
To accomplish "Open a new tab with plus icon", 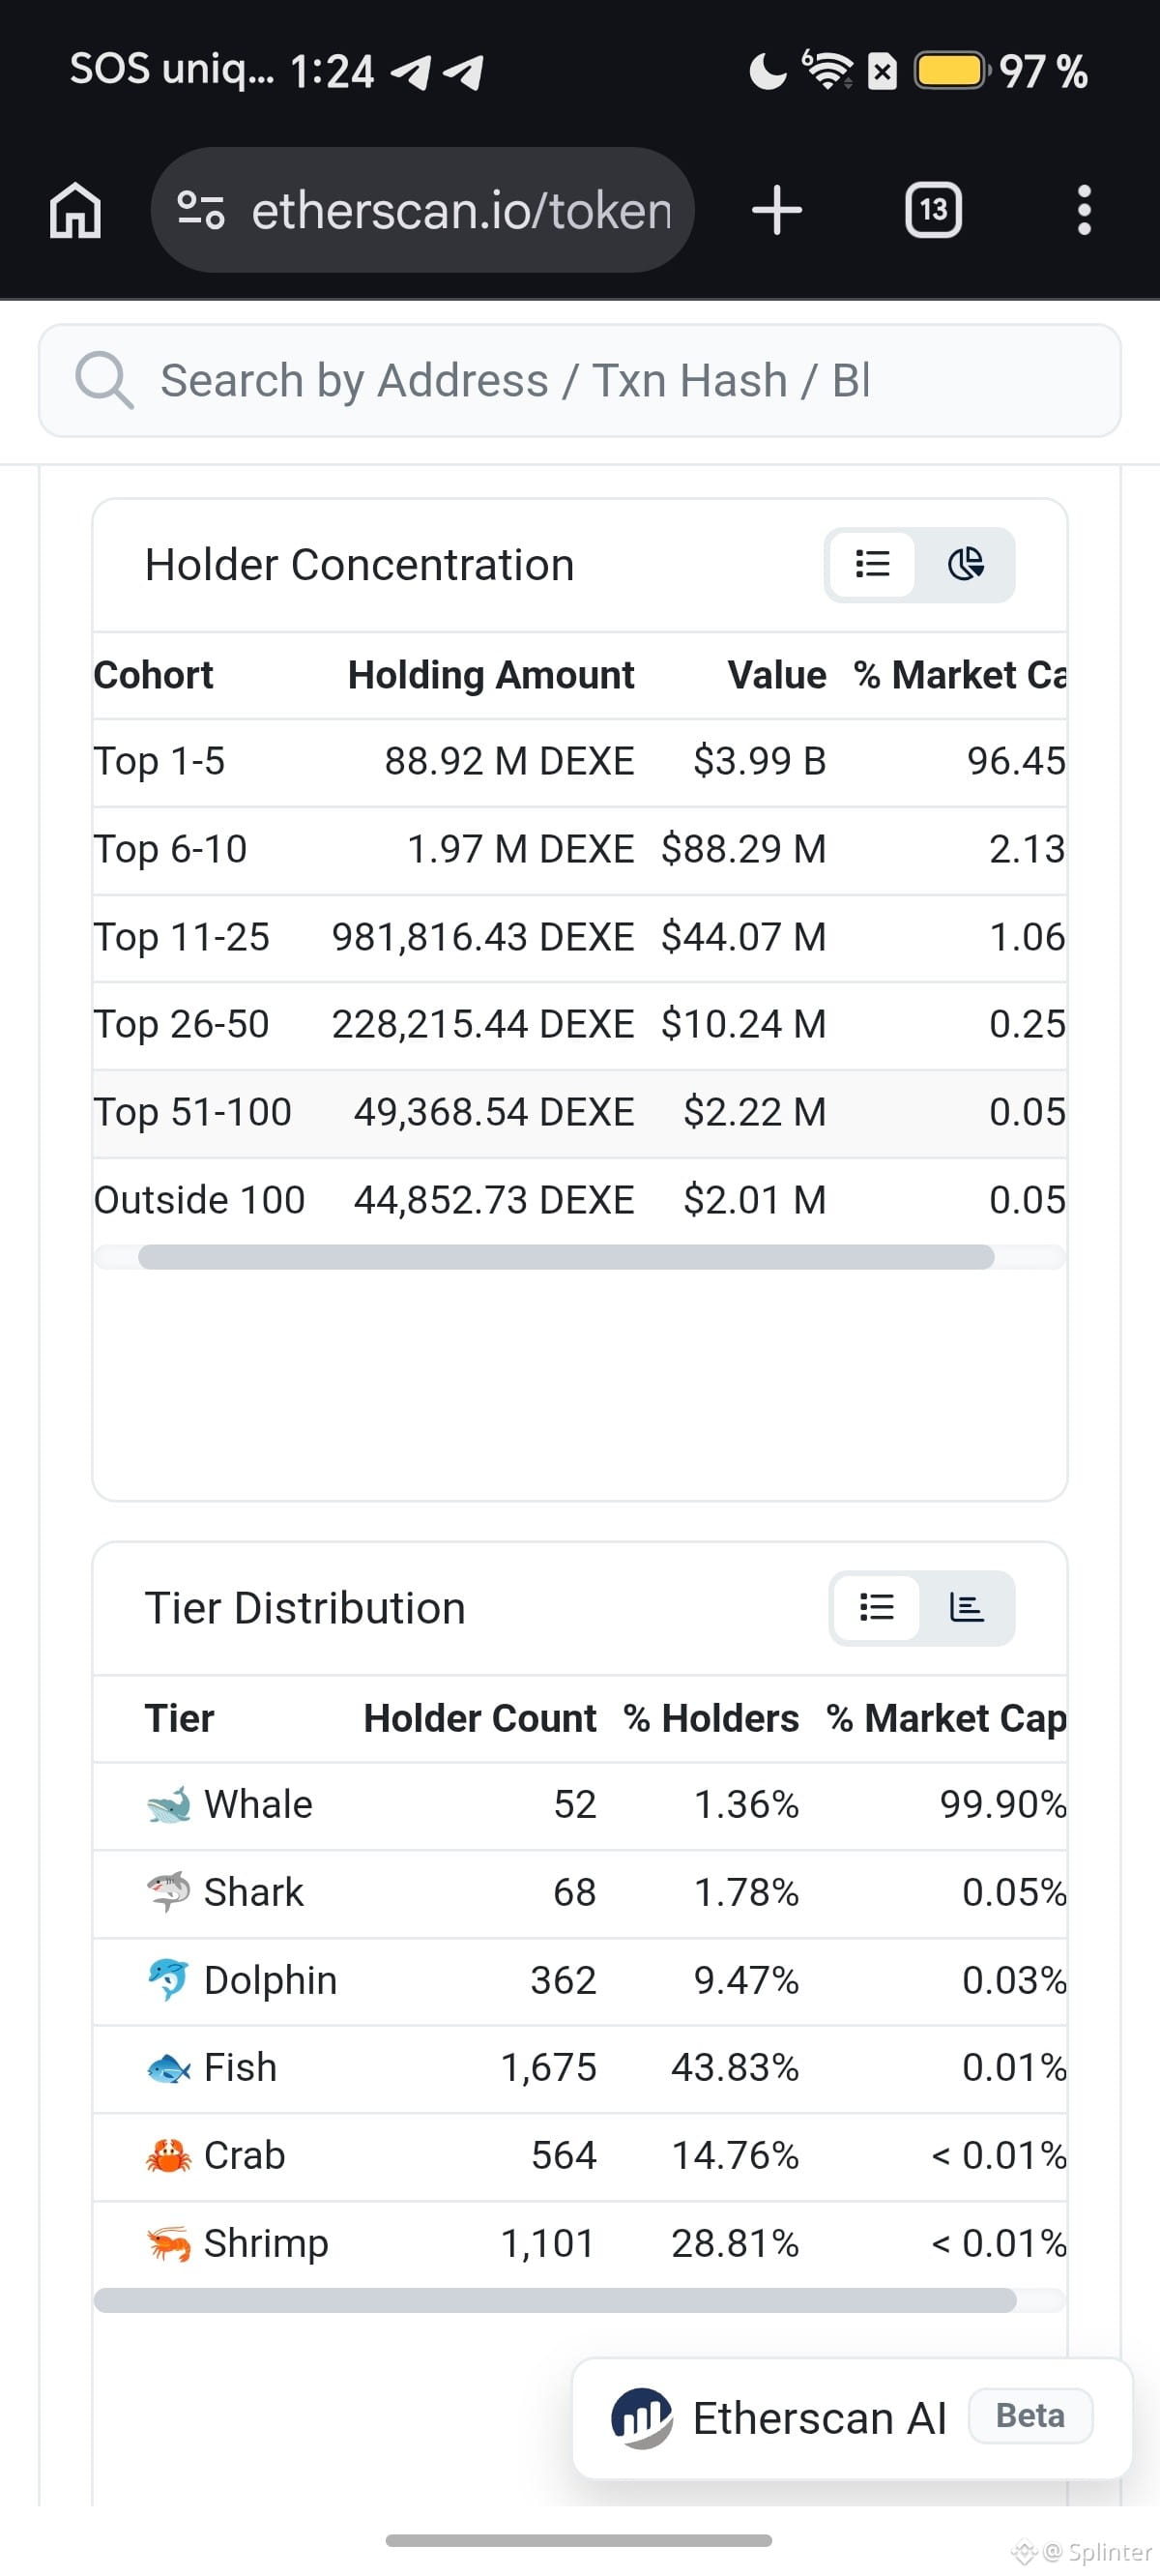I will pos(777,211).
